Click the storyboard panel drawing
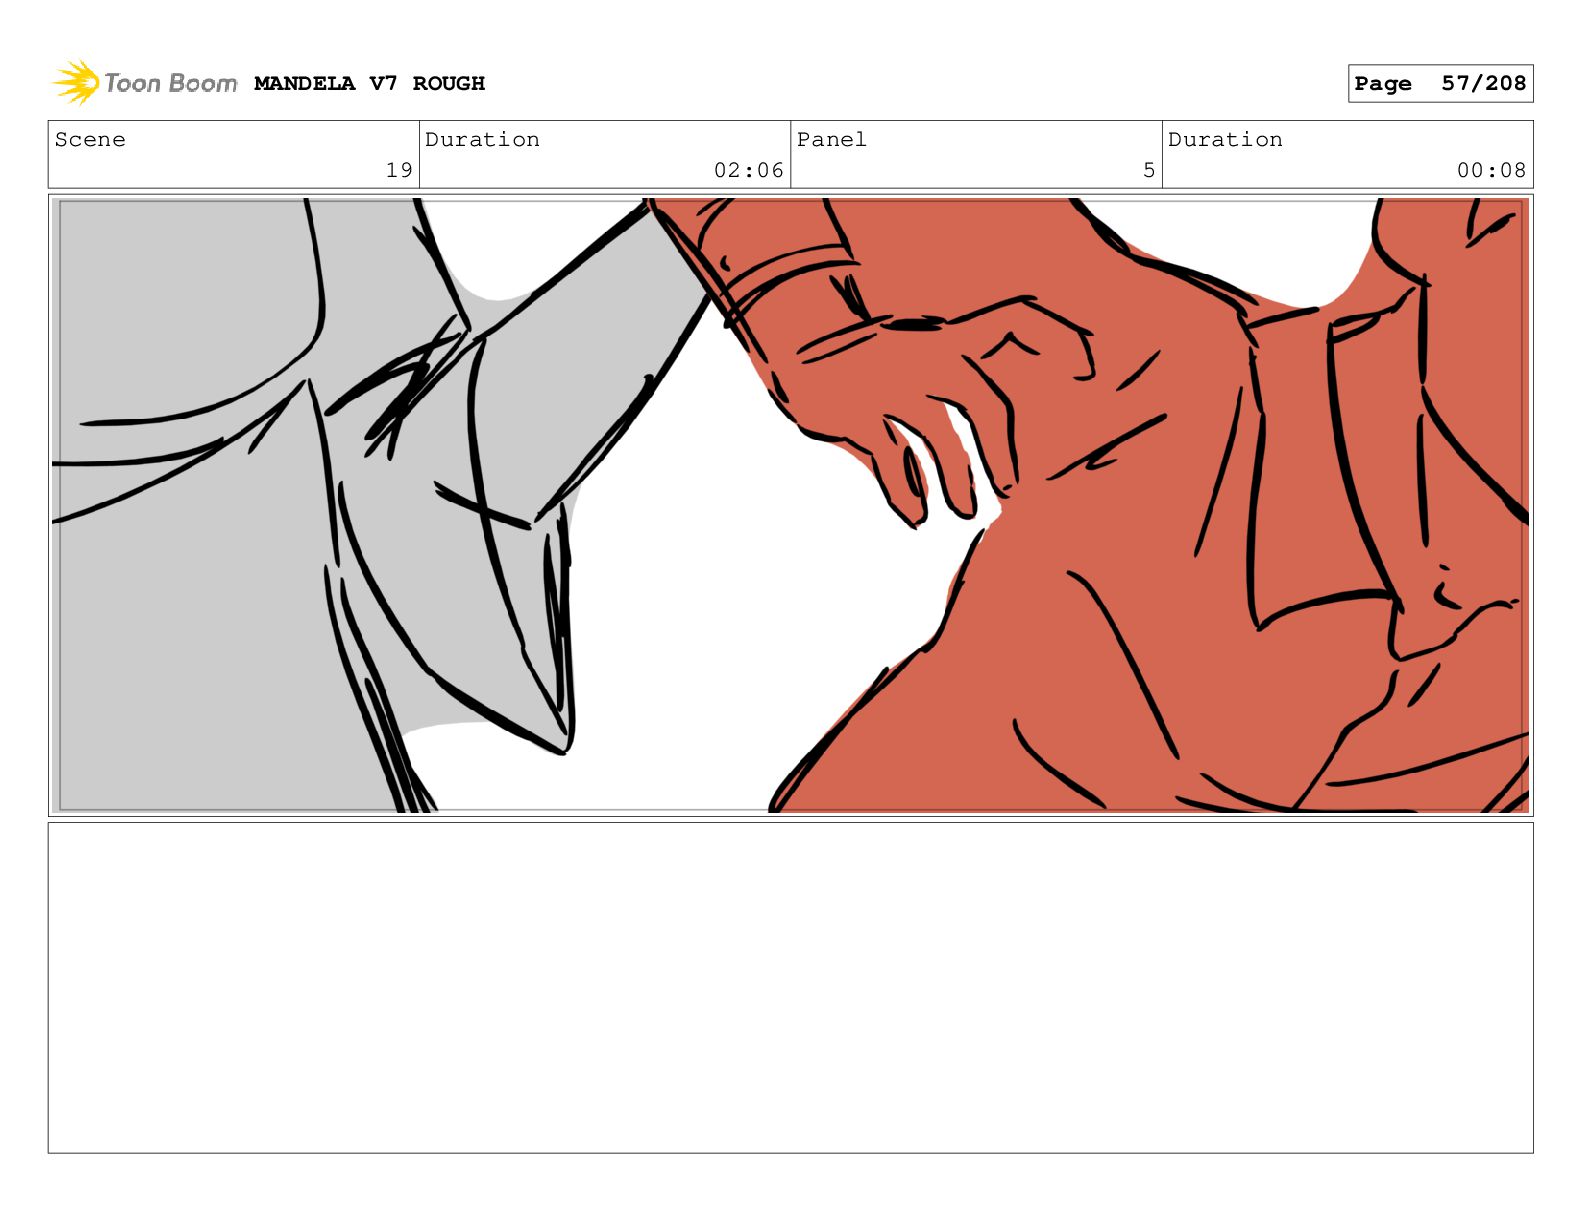Screen dimensions: 1582x1225 790,505
